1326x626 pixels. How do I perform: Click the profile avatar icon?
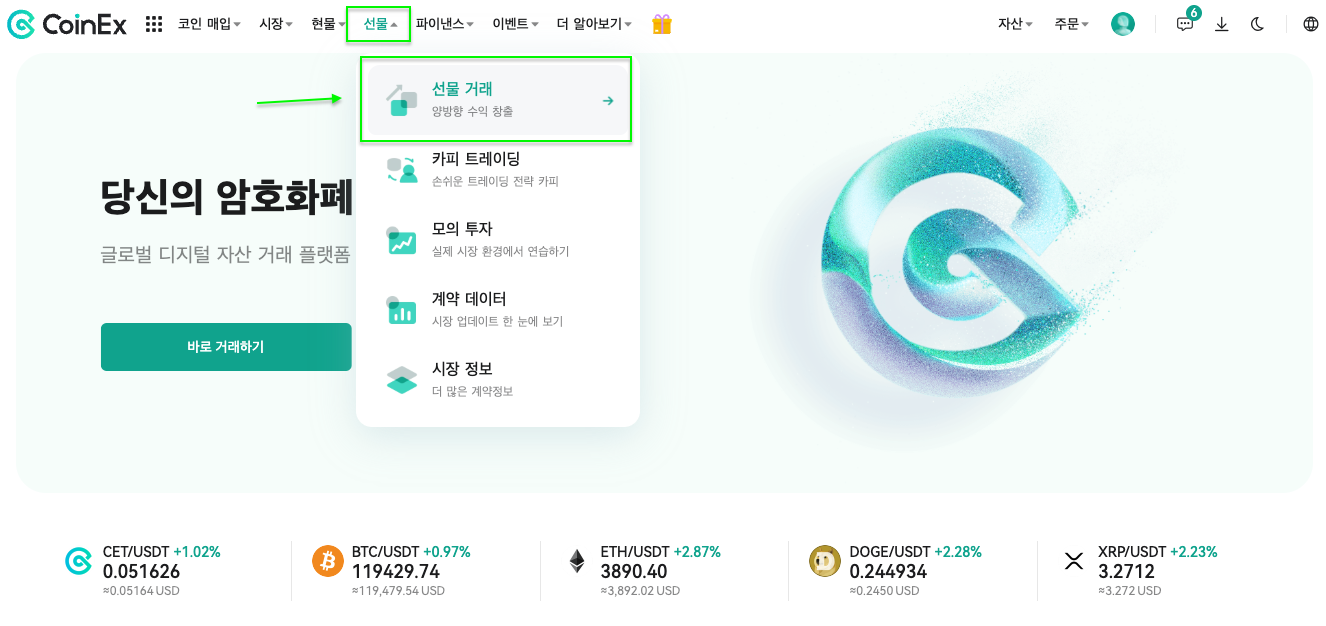pyautogui.click(x=1122, y=24)
